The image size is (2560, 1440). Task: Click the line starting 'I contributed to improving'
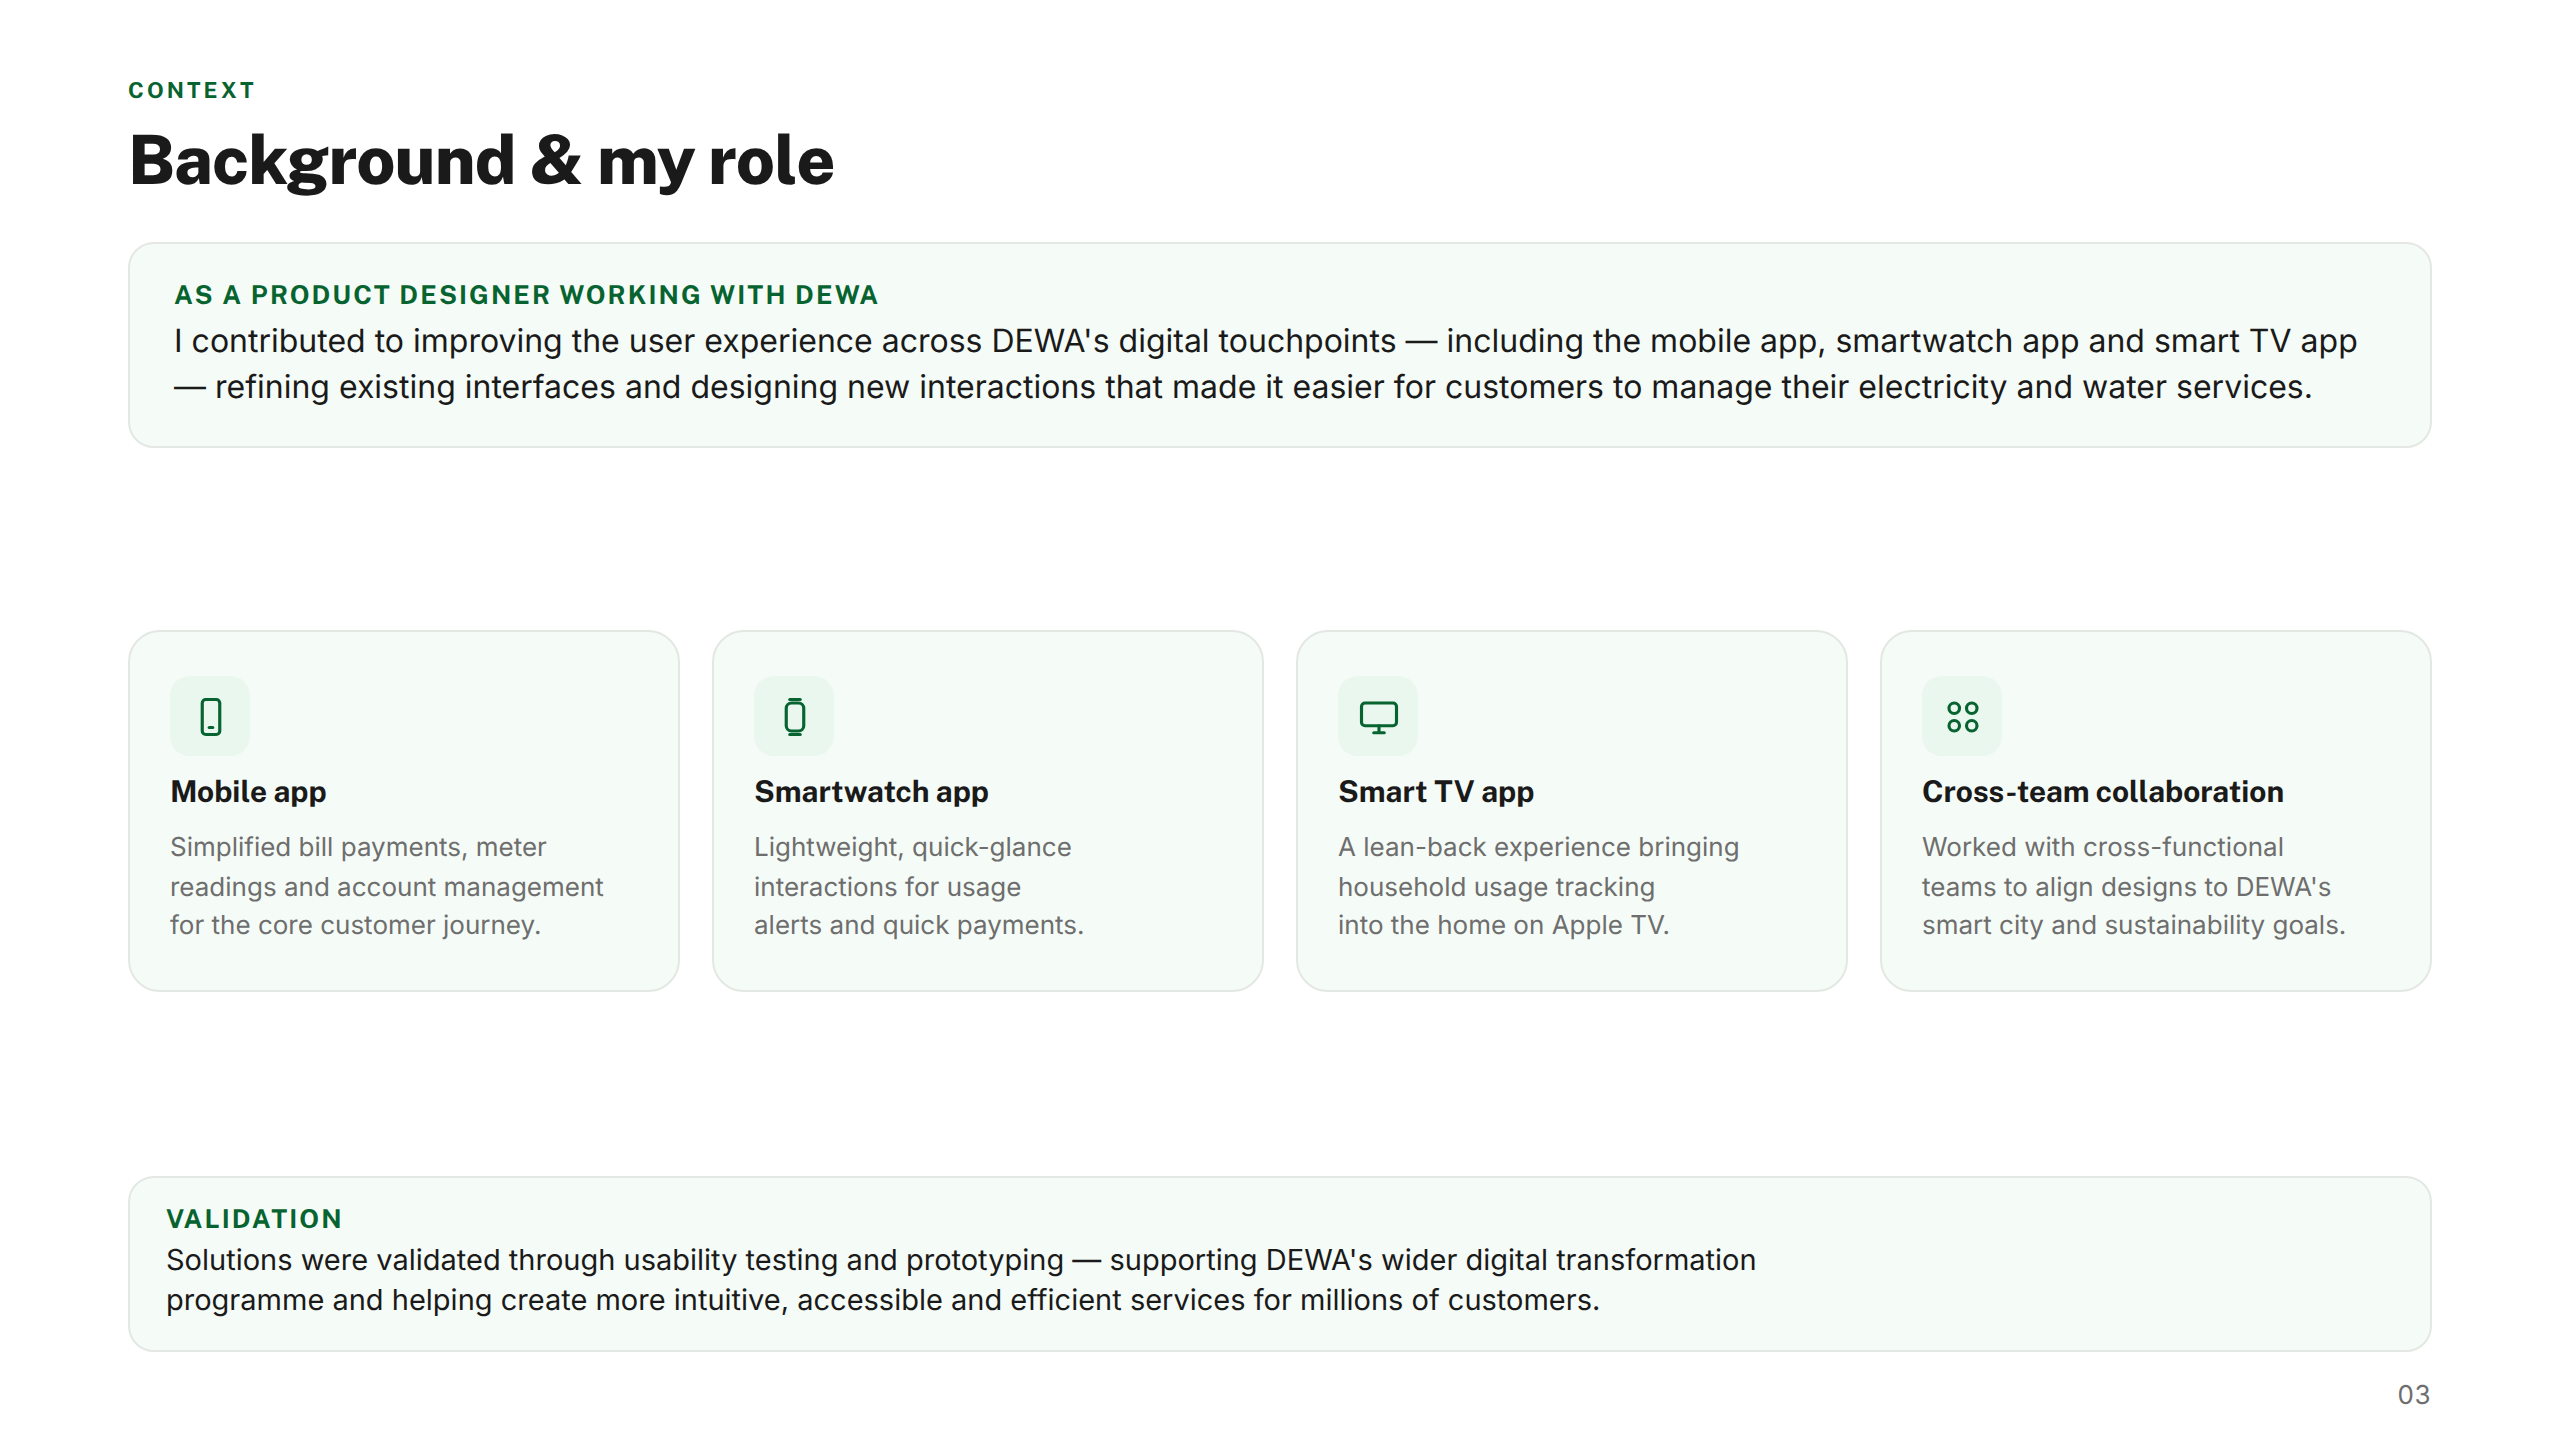[1266, 341]
